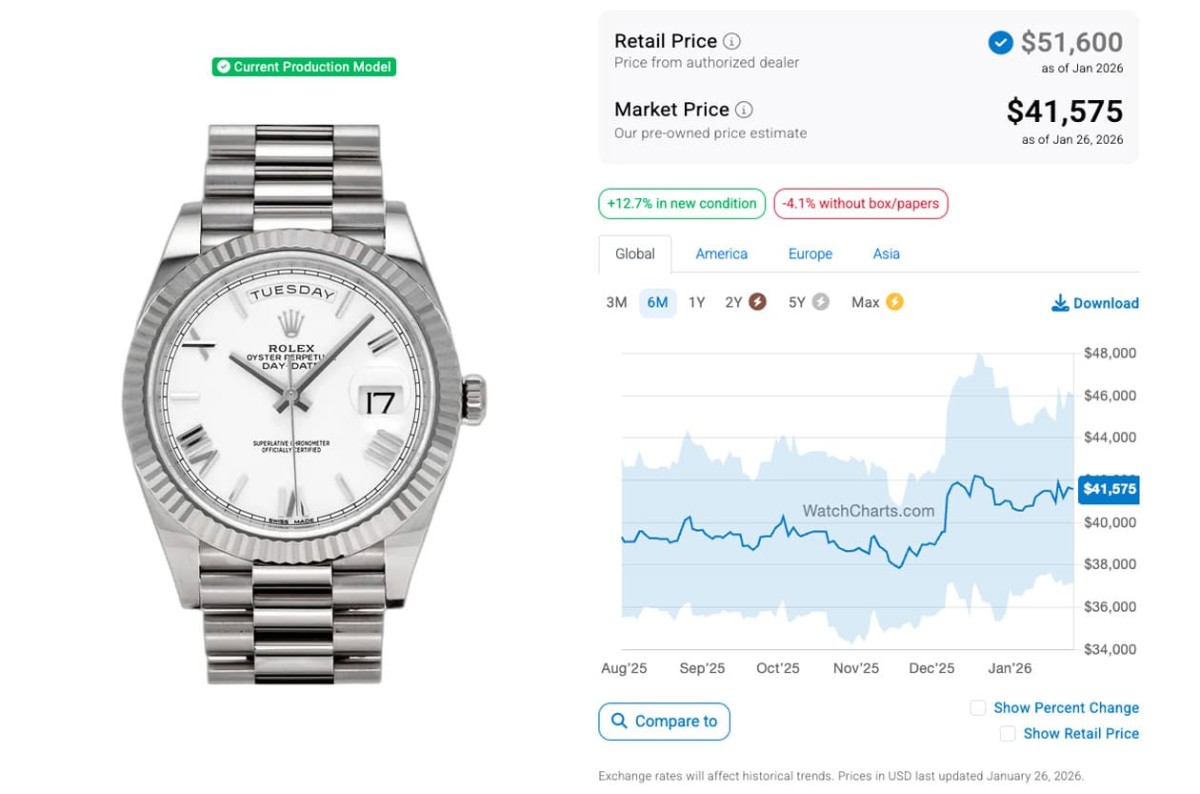Switch to the America tab
The height and width of the screenshot is (794, 1200).
[721, 254]
